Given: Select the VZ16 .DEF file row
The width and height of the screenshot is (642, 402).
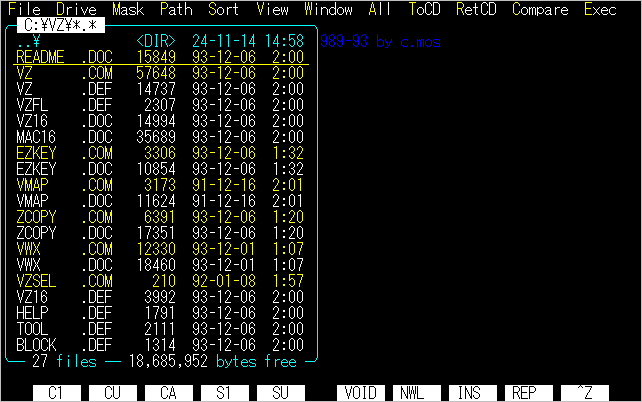Looking at the screenshot, I should click(160, 297).
